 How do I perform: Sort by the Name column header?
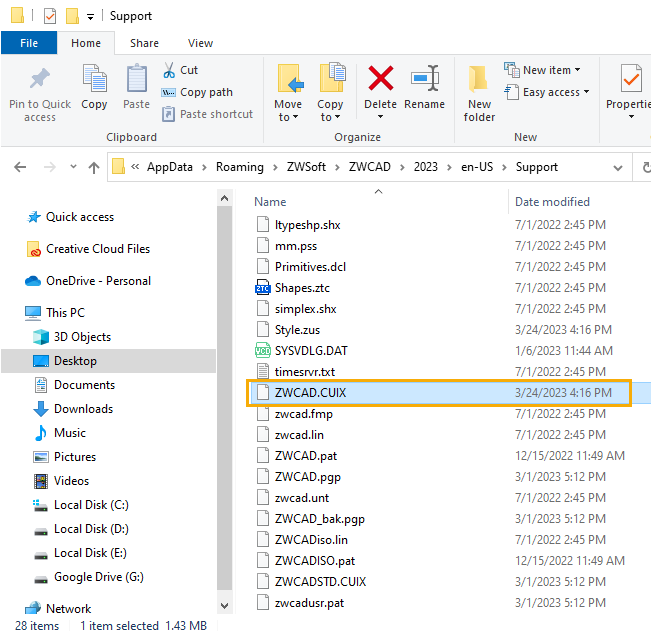pyautogui.click(x=270, y=202)
